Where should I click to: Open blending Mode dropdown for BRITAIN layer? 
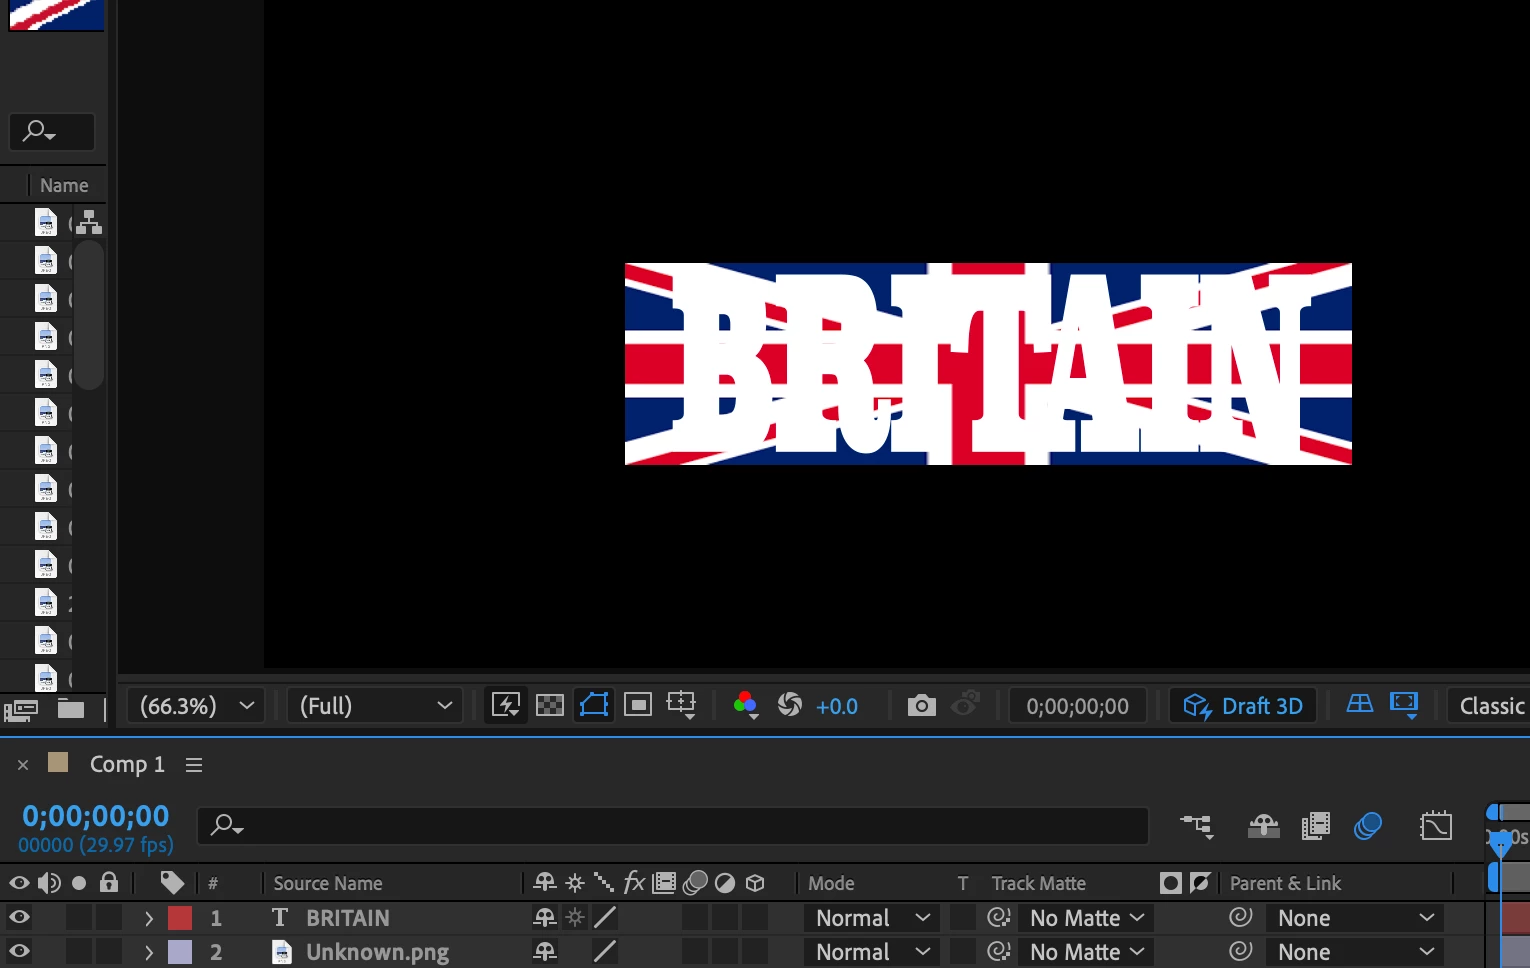pos(872,918)
